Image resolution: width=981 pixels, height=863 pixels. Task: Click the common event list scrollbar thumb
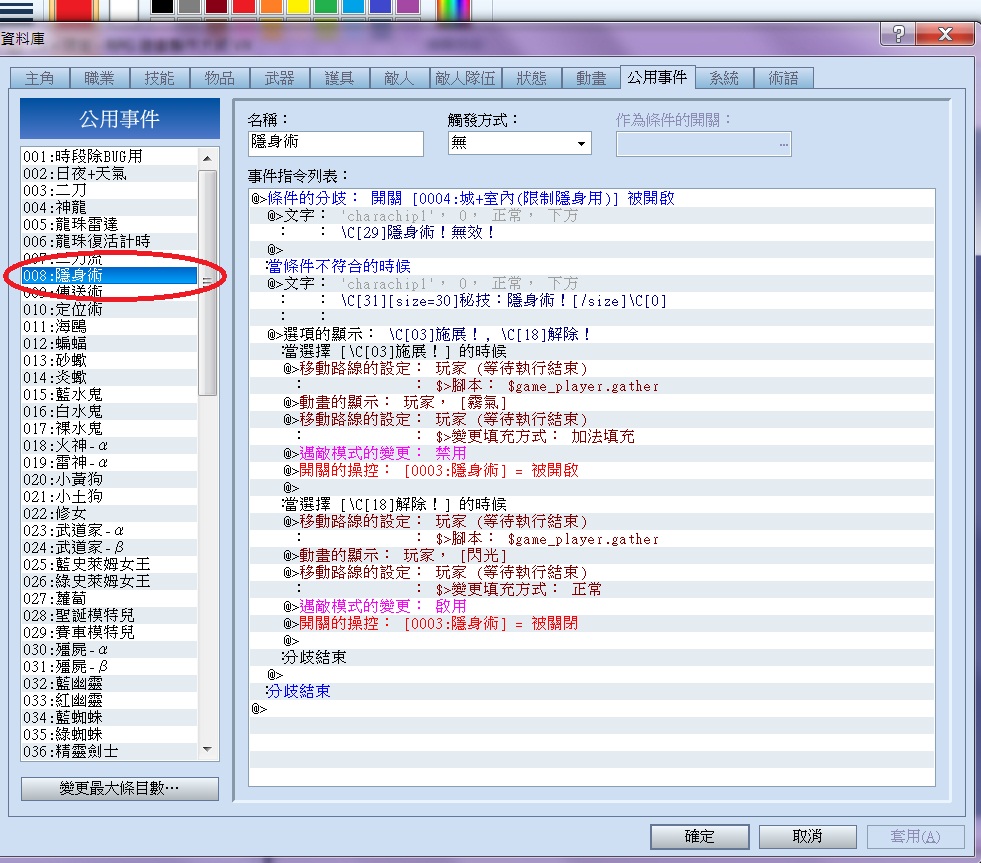coord(208,282)
